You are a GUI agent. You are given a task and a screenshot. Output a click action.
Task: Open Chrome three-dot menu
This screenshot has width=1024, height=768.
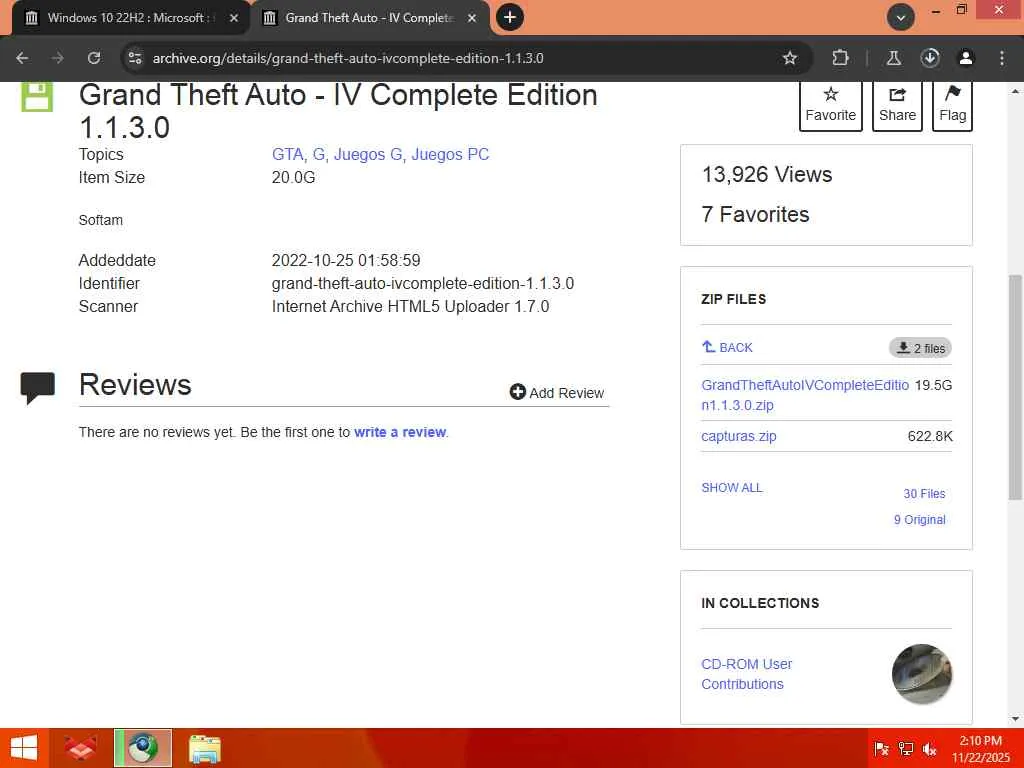pyautogui.click(x=1002, y=58)
